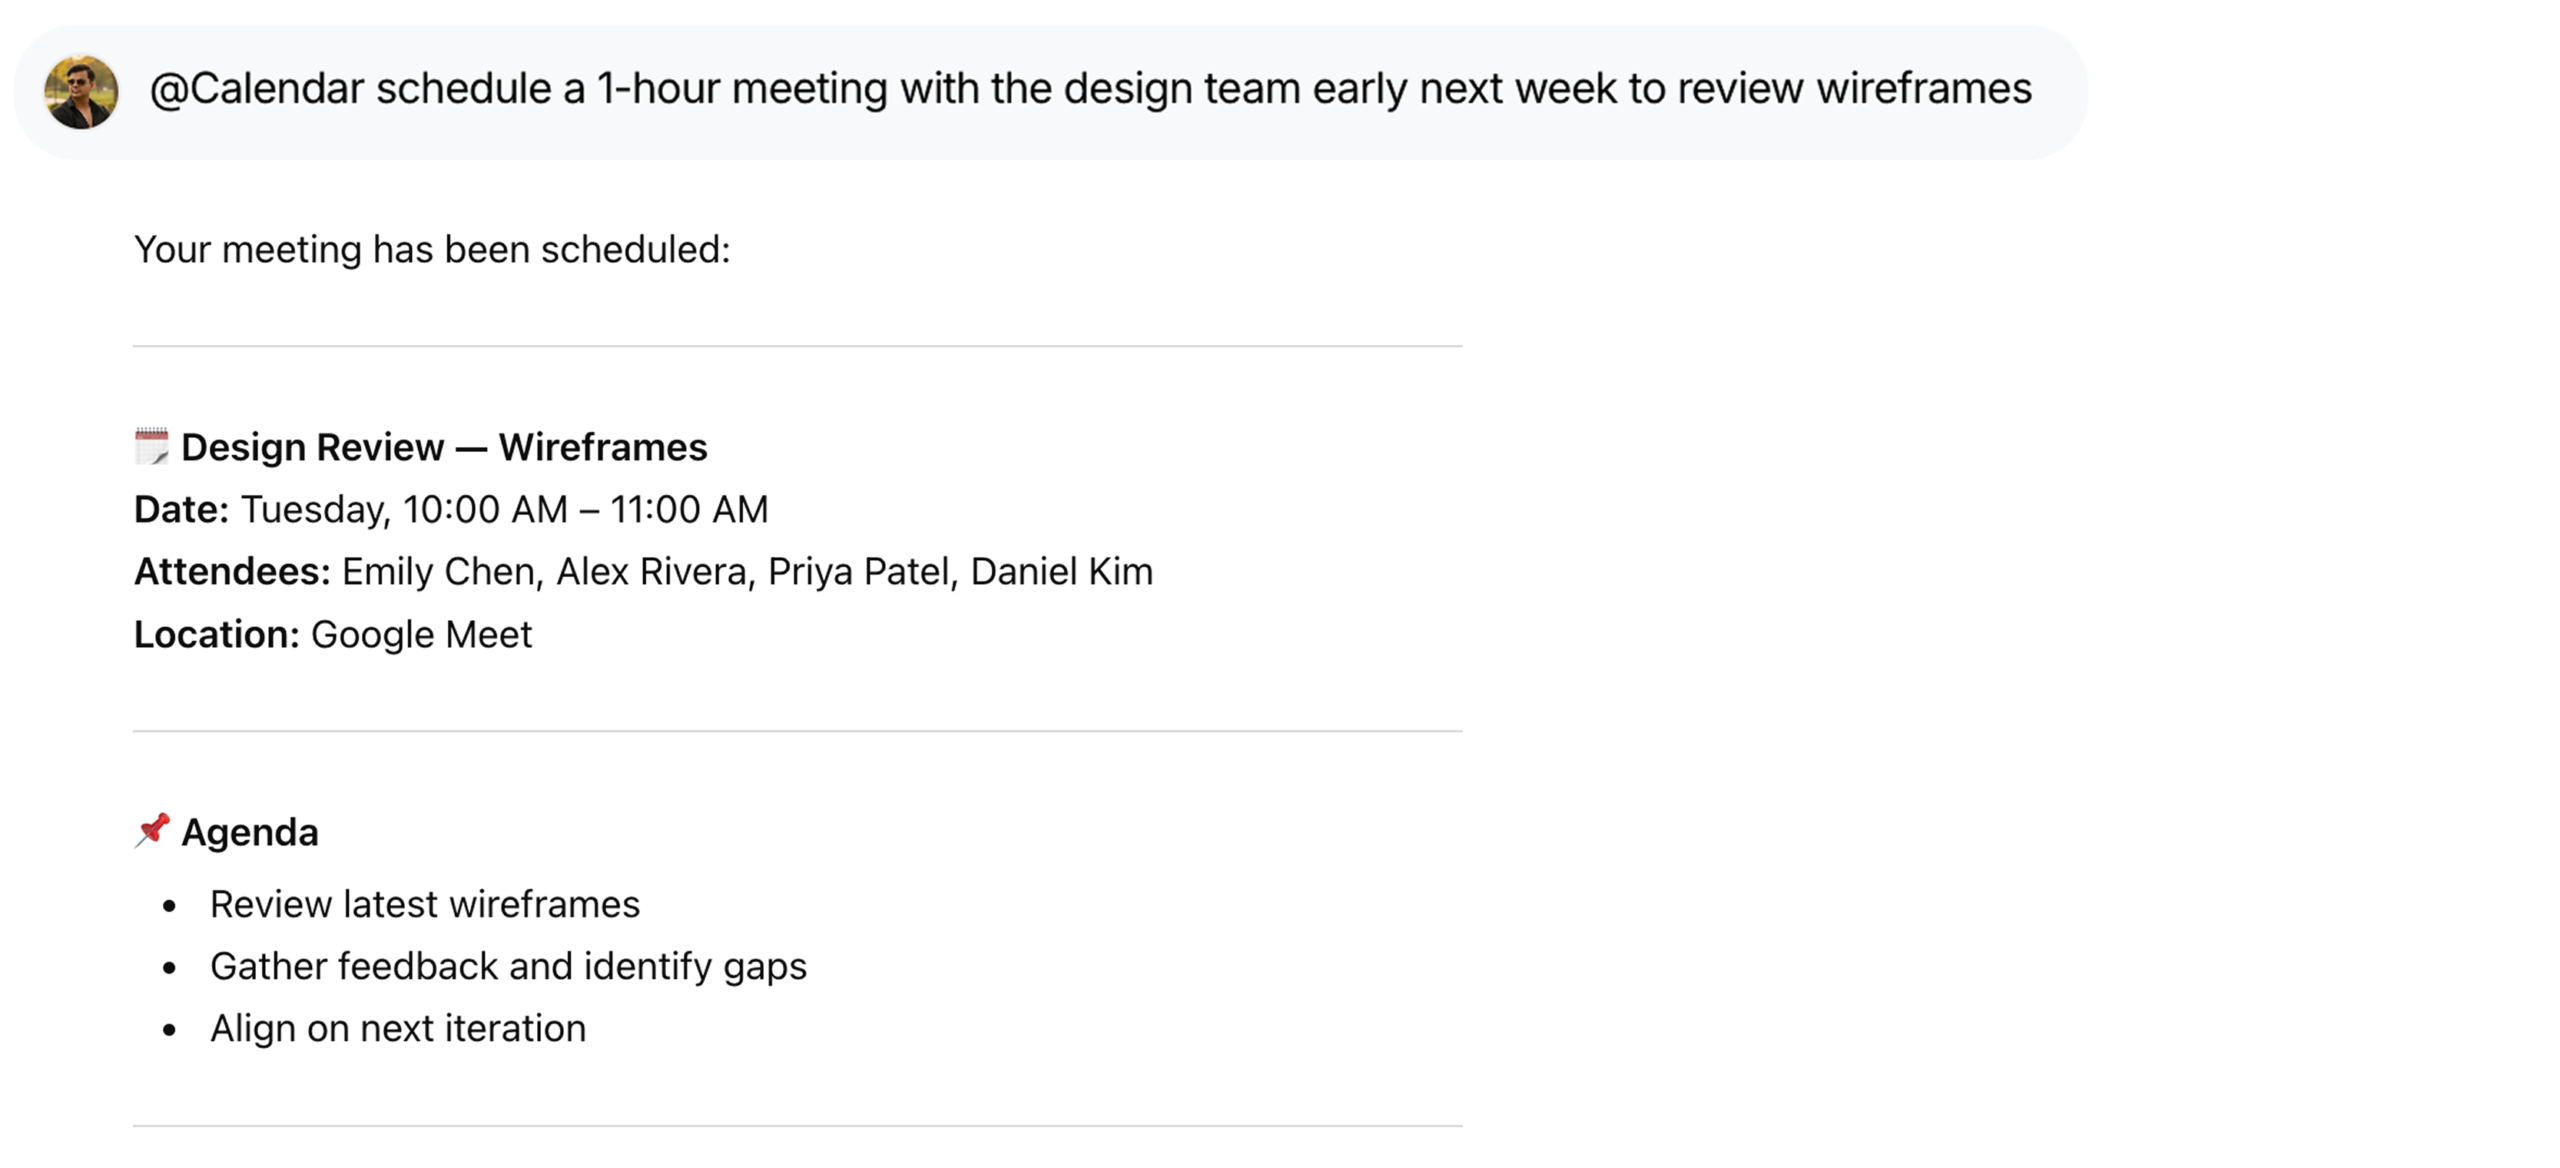Select attendee Emily Chen

tap(436, 571)
